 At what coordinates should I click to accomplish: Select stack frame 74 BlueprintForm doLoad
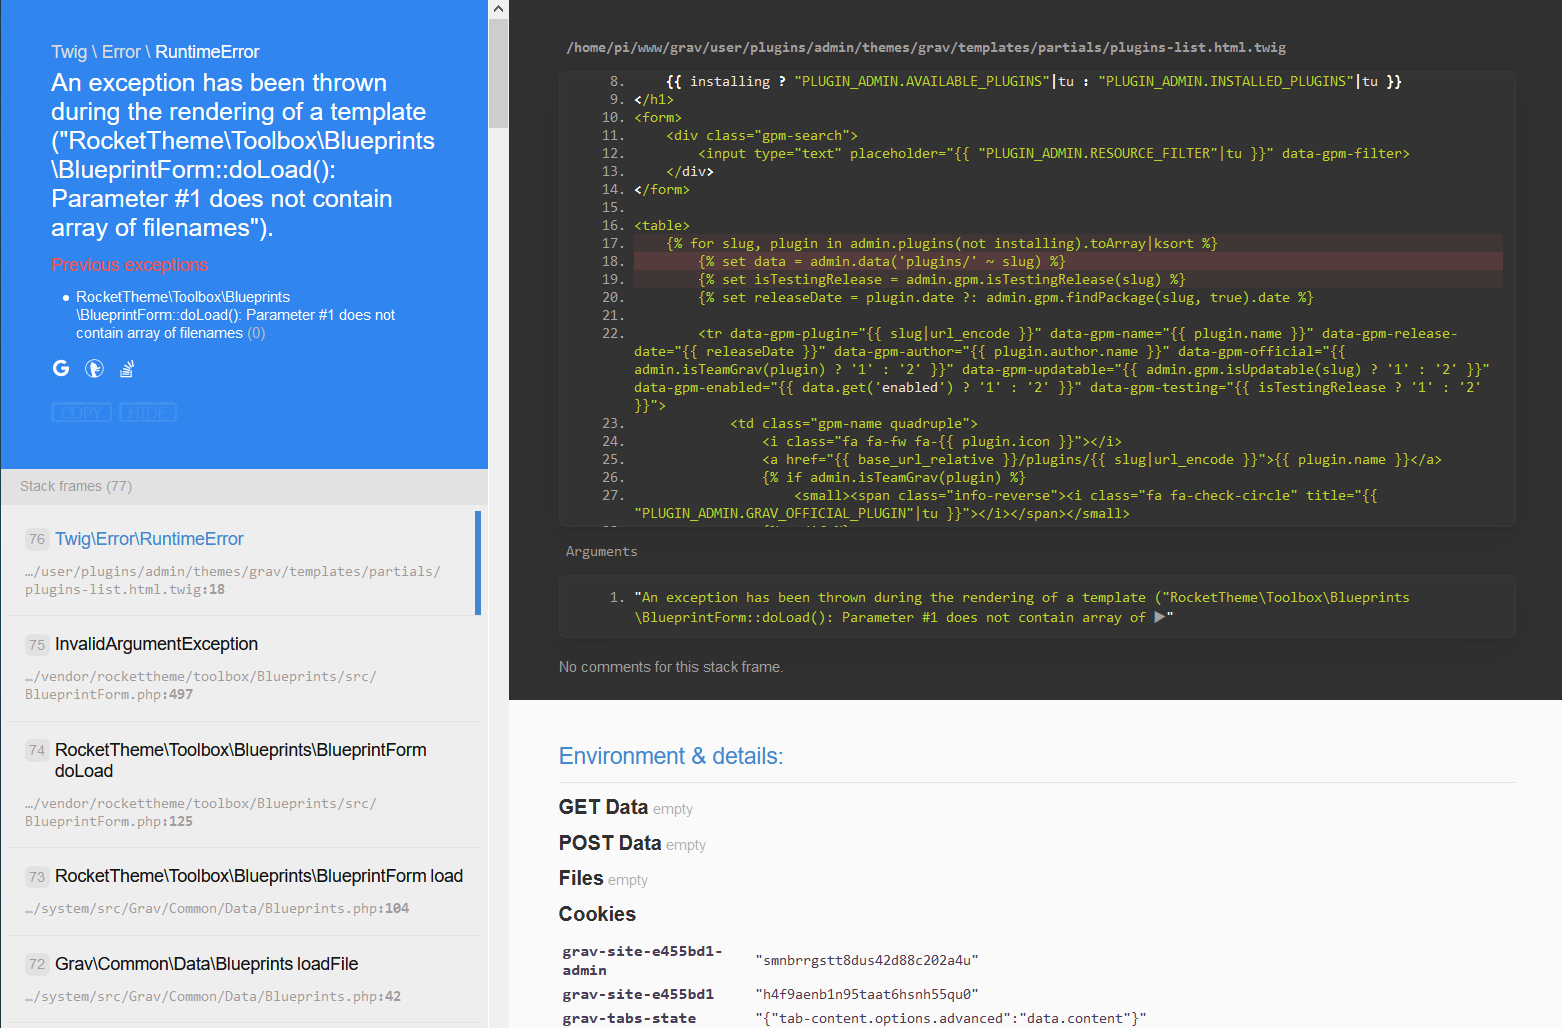click(242, 785)
